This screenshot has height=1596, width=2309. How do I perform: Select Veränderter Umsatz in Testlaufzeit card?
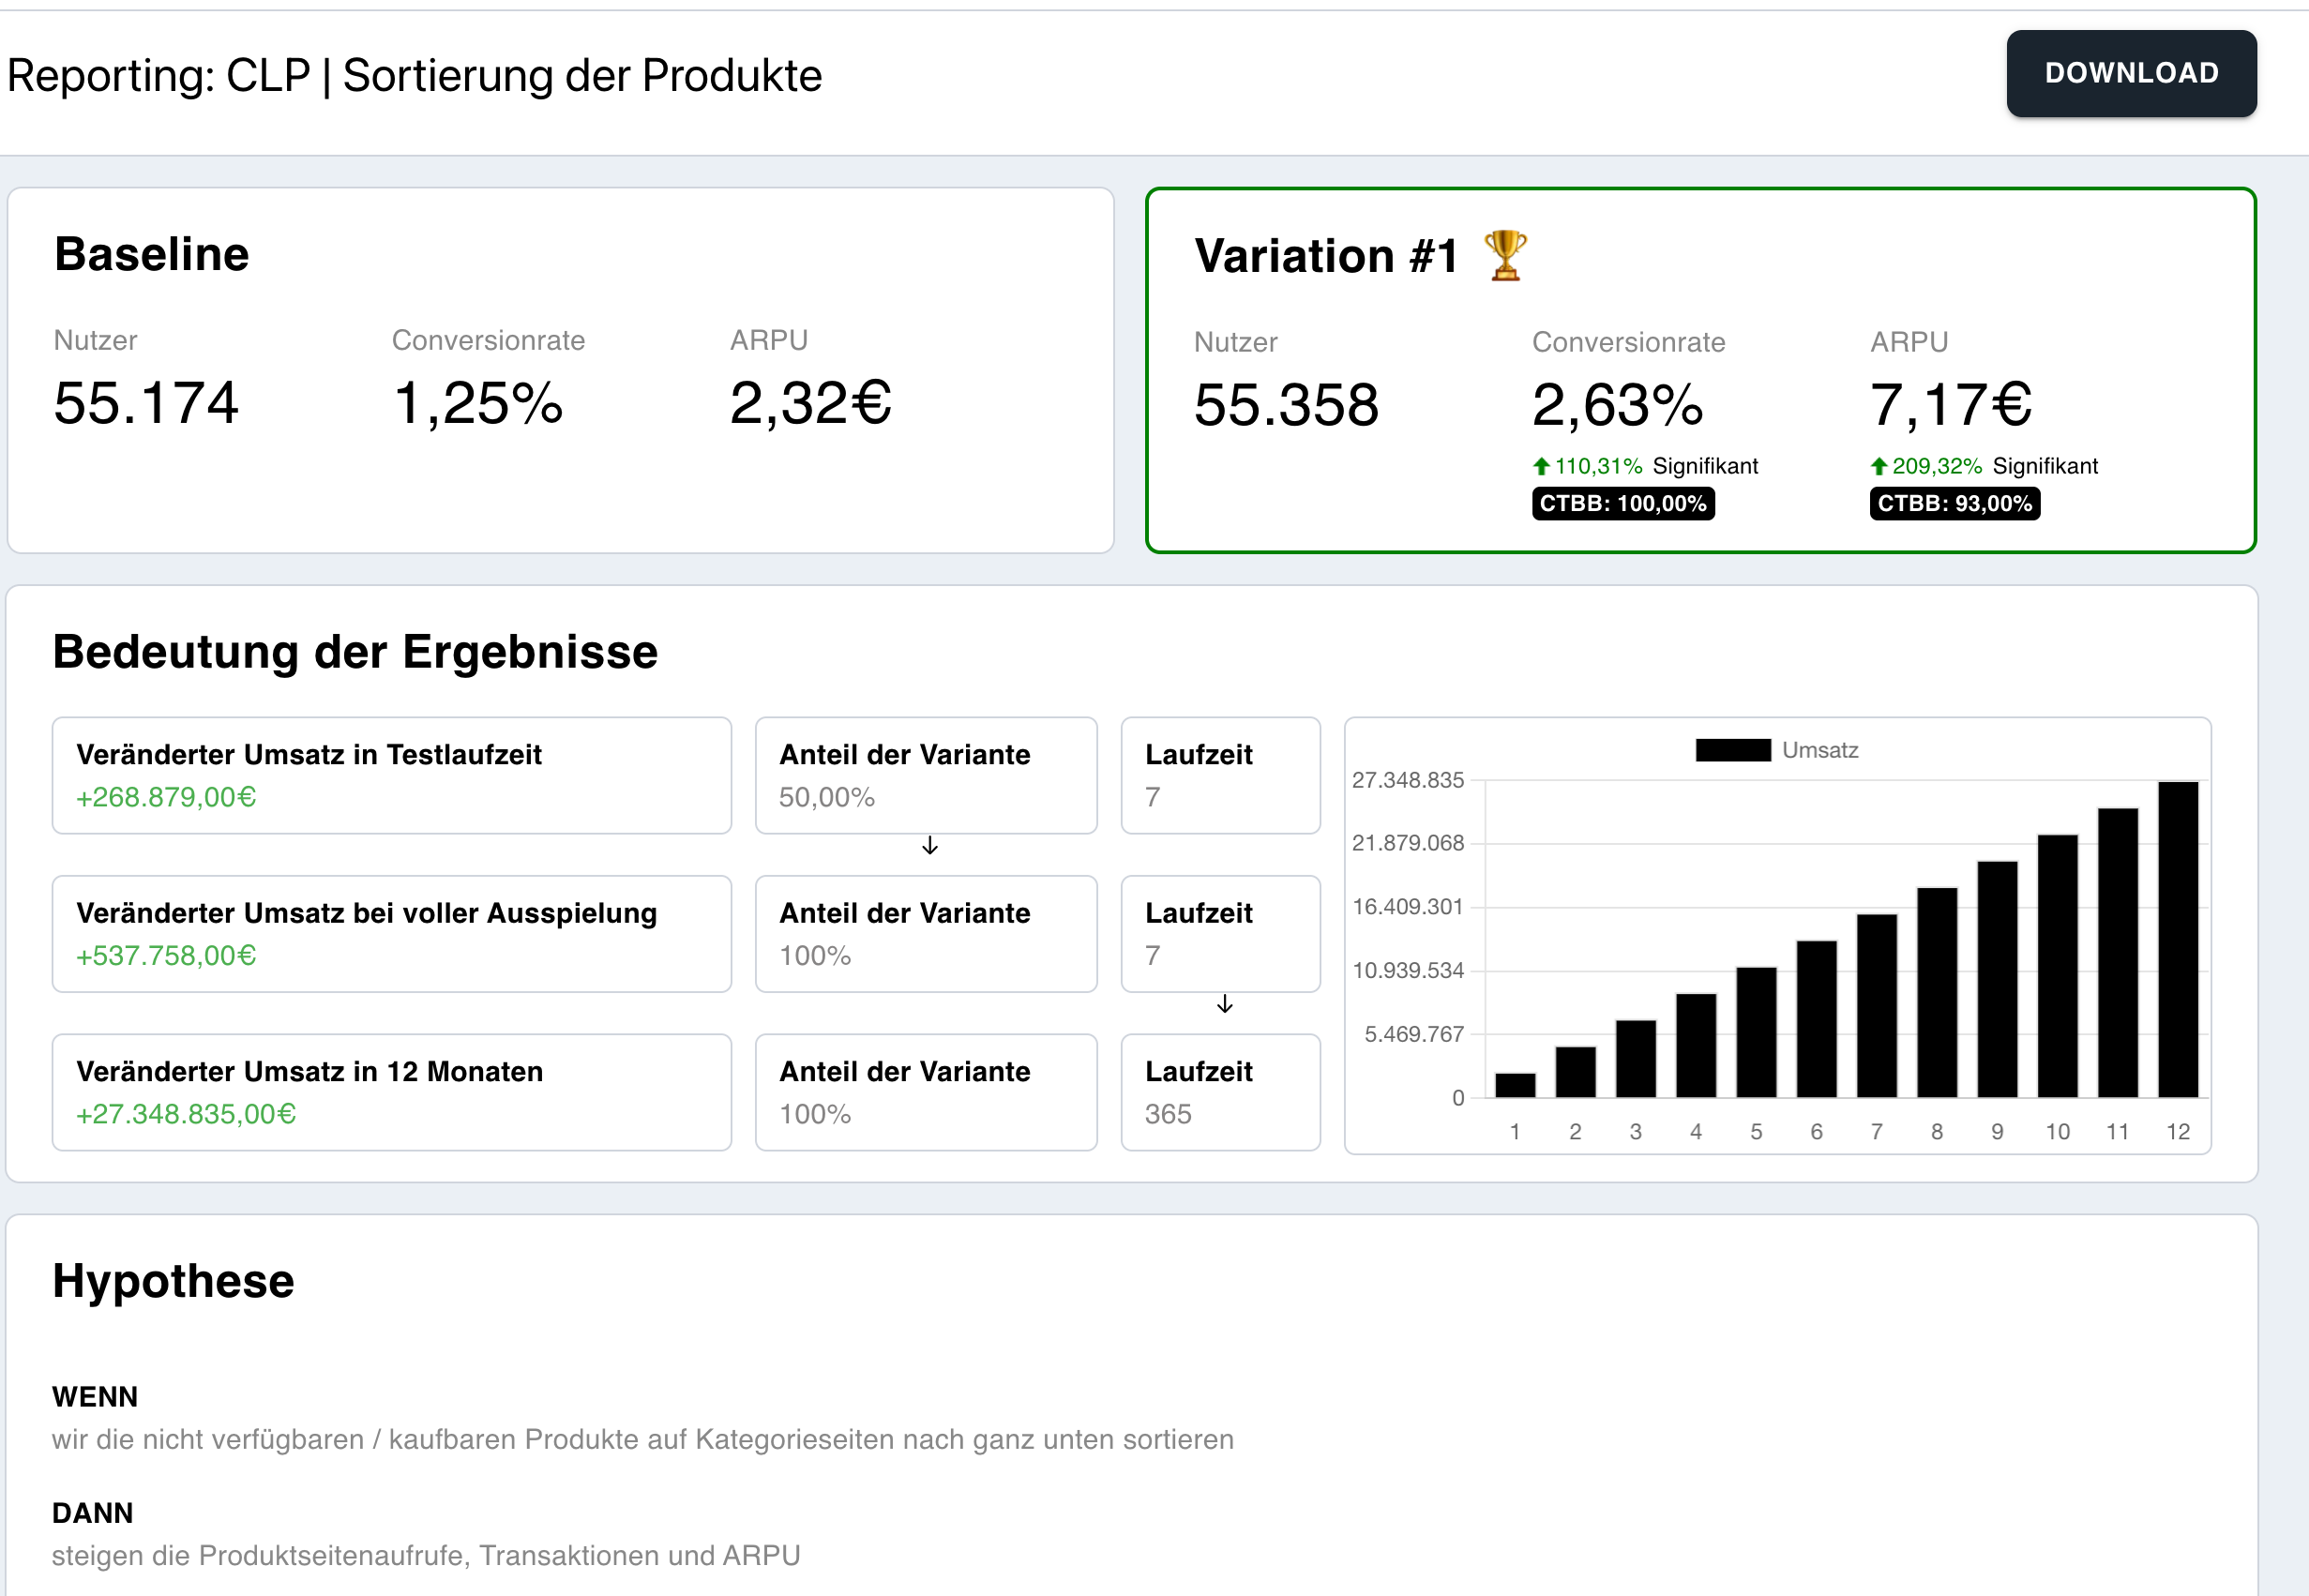[x=391, y=775]
